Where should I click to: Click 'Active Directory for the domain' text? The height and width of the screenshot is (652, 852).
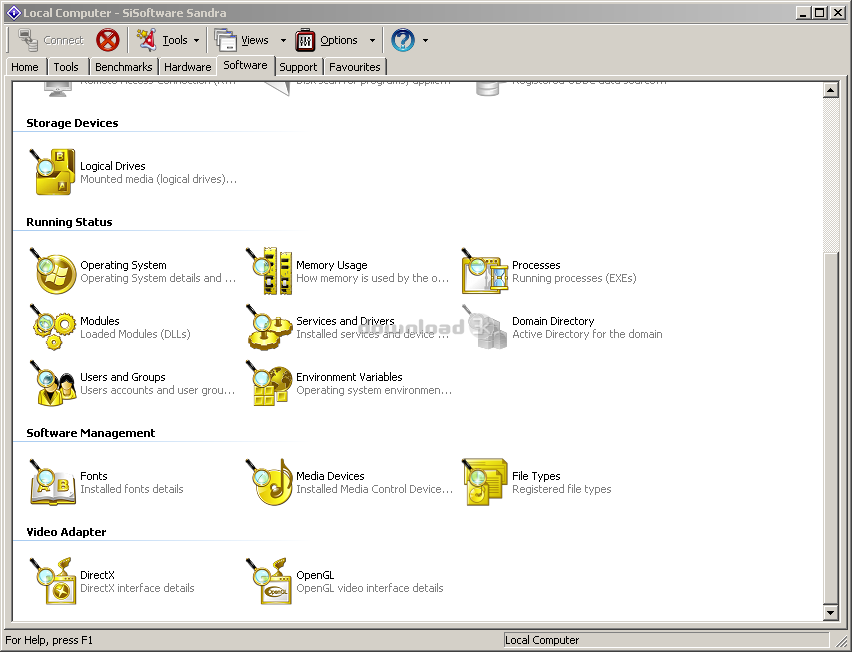[587, 334]
